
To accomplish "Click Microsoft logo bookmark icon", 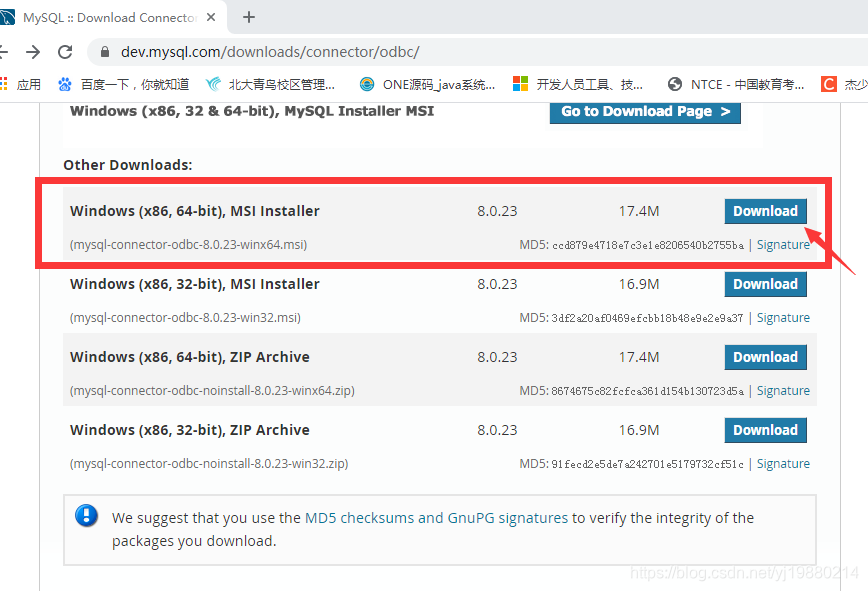I will (520, 84).
